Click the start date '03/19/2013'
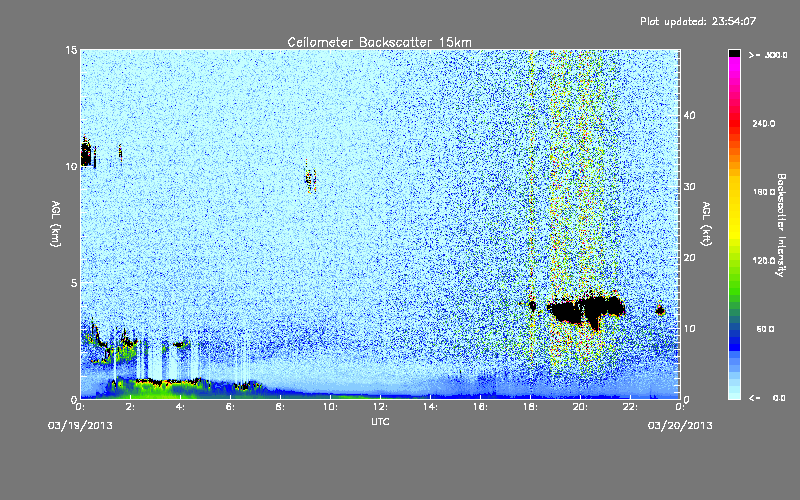 [80, 426]
